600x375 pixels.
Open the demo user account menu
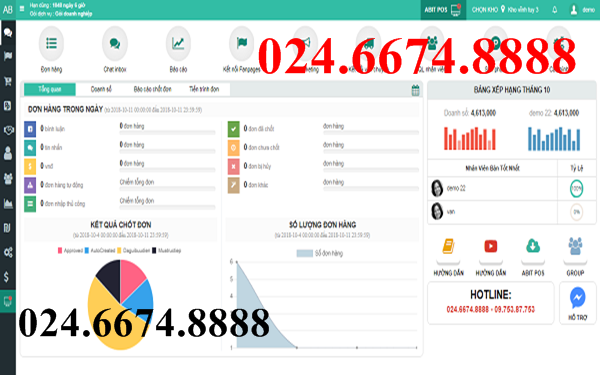[582, 10]
